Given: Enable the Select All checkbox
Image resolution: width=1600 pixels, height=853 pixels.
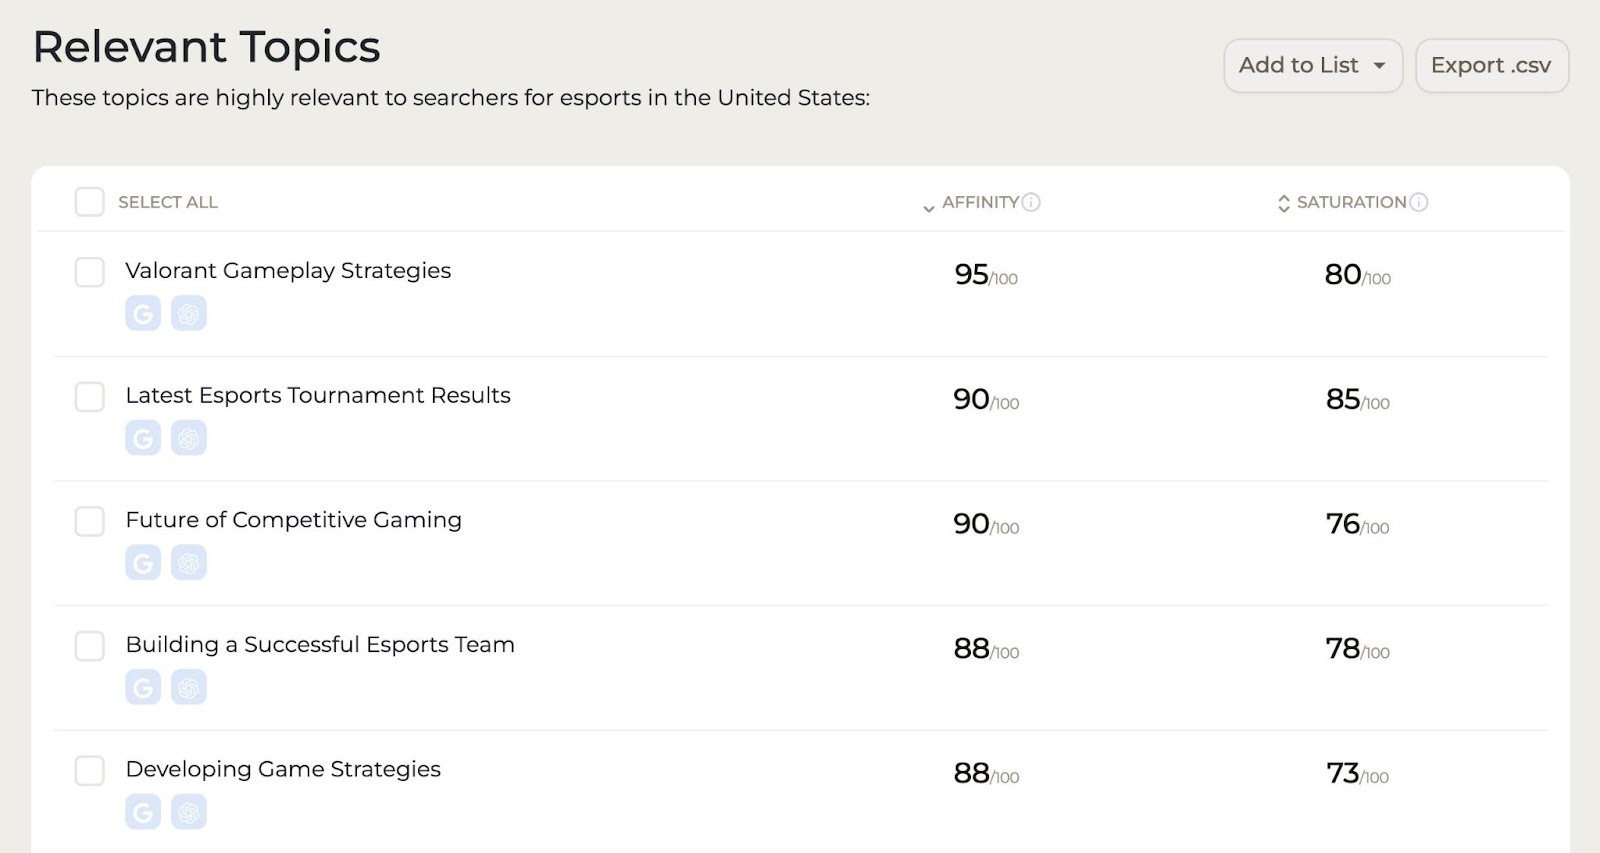Looking at the screenshot, I should click(x=89, y=201).
